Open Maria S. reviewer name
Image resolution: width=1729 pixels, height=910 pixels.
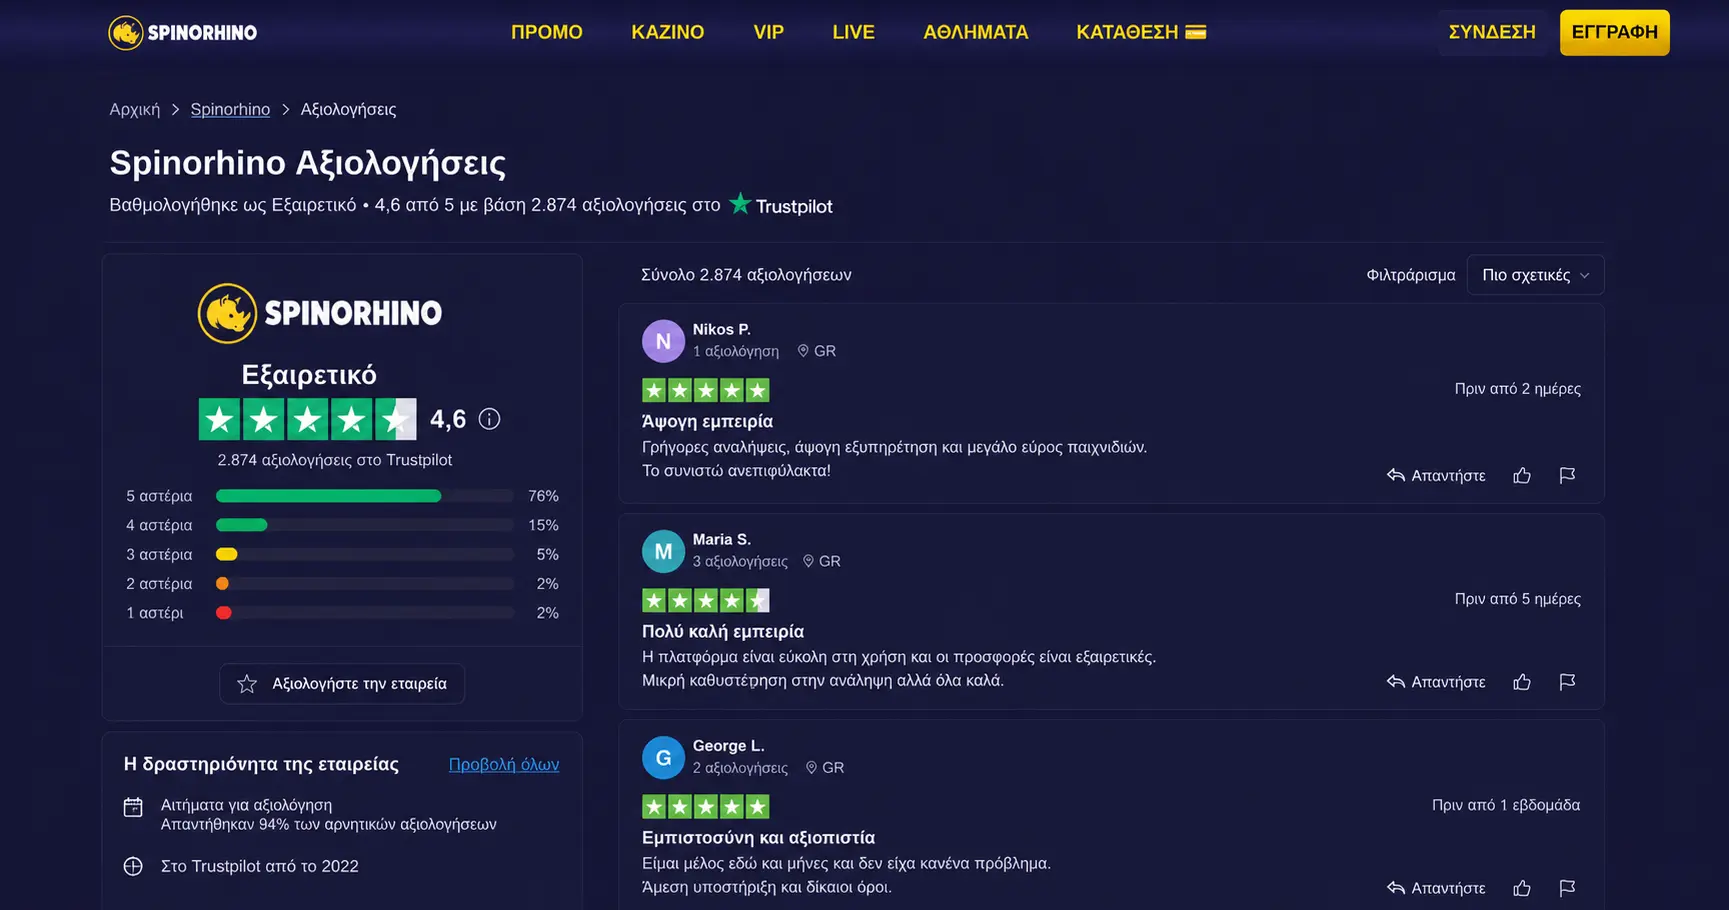tap(722, 539)
